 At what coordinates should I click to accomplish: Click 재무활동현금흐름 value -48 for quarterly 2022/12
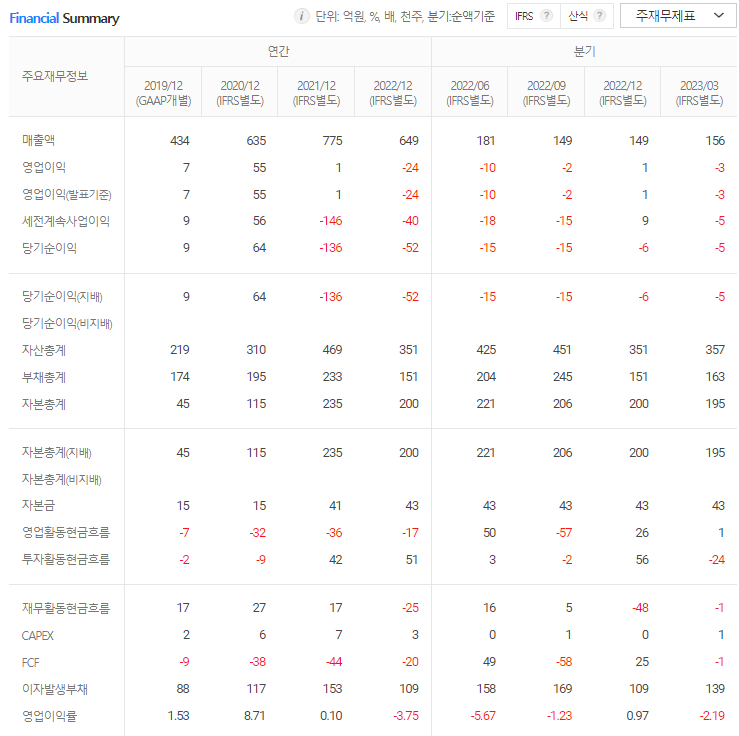(640, 607)
